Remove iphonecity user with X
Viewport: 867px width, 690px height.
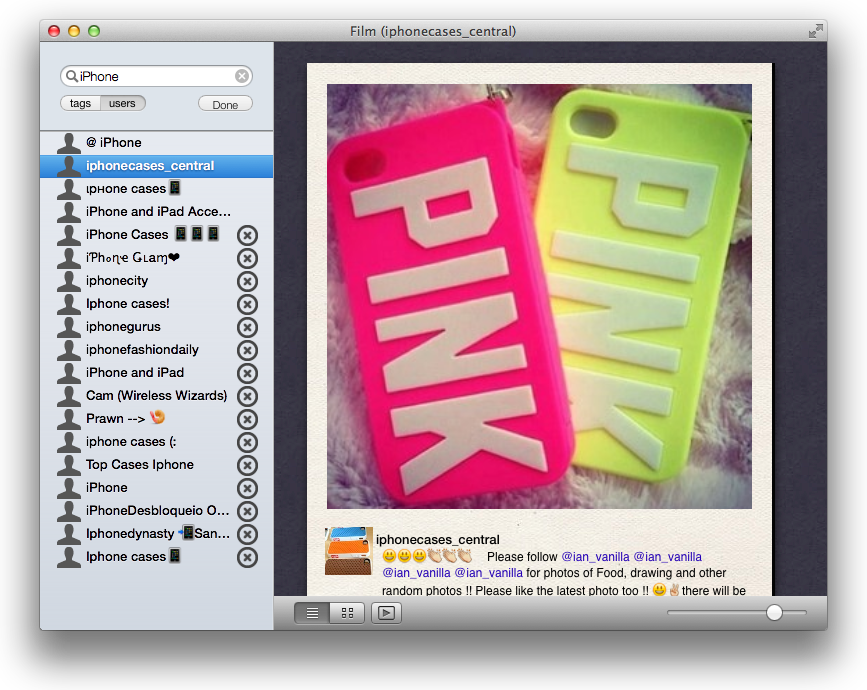click(247, 281)
